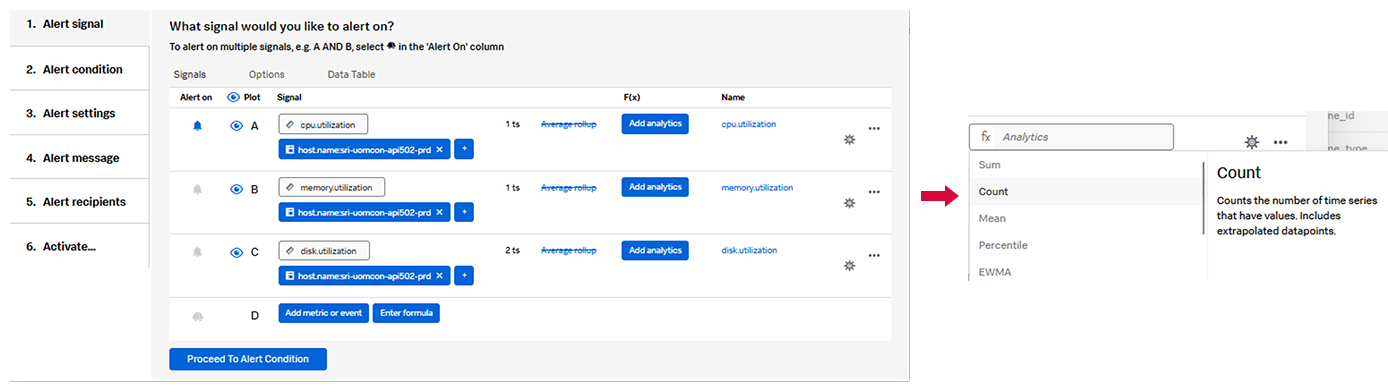The height and width of the screenshot is (392, 1388).
Task: Open the three-dot menu for cpu.utilization row
Action: (874, 128)
